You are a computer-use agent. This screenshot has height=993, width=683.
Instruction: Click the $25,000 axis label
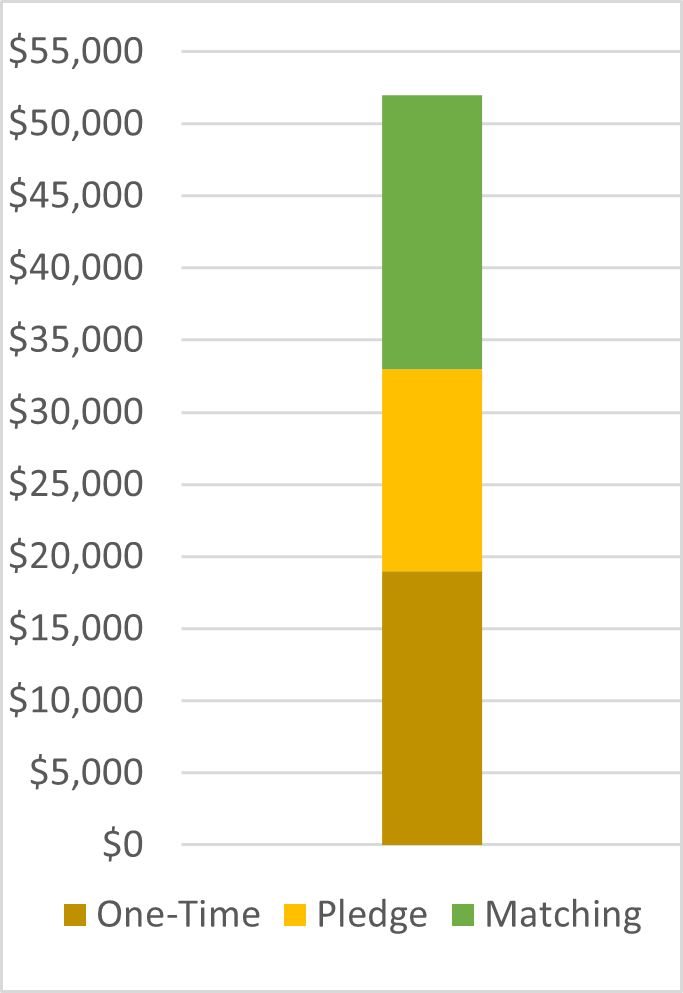[x=76, y=484]
